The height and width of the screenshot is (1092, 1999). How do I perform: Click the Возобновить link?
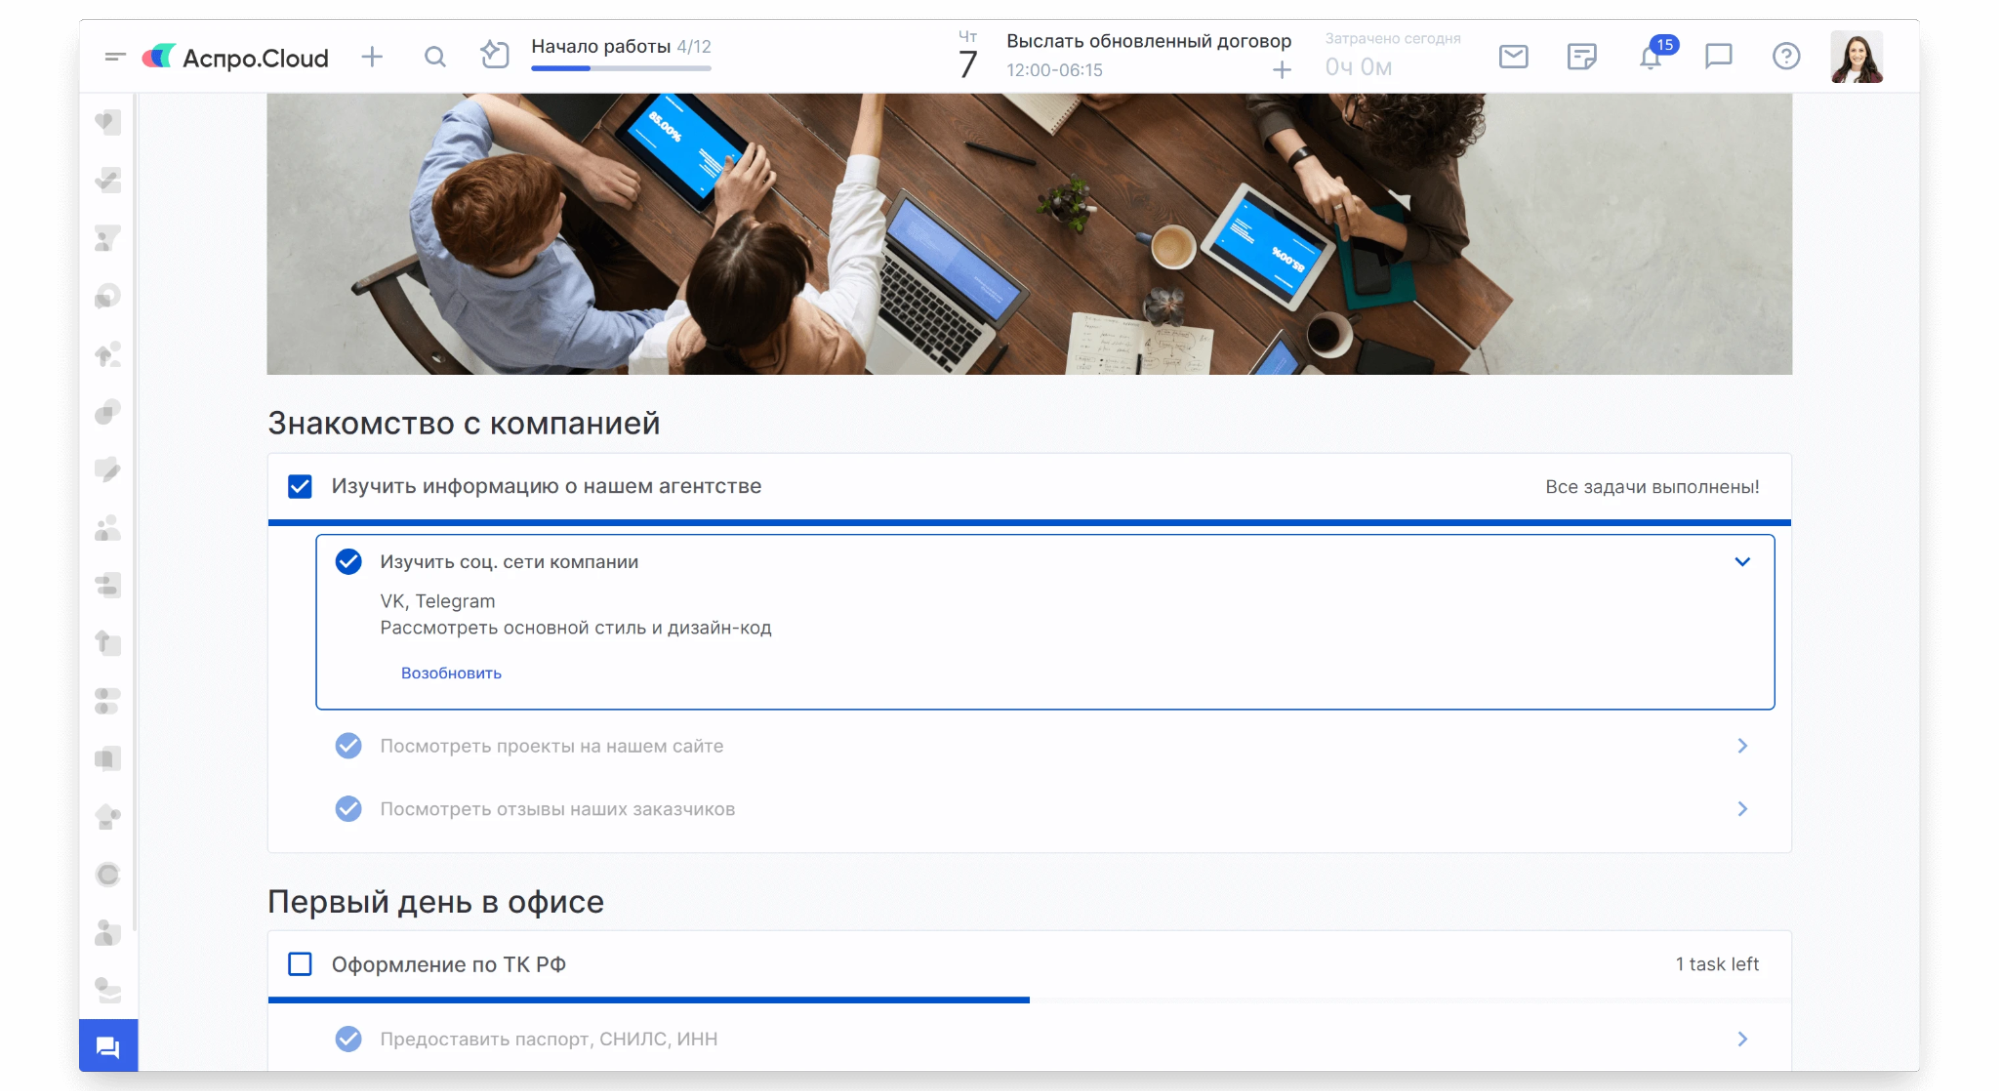(x=451, y=673)
